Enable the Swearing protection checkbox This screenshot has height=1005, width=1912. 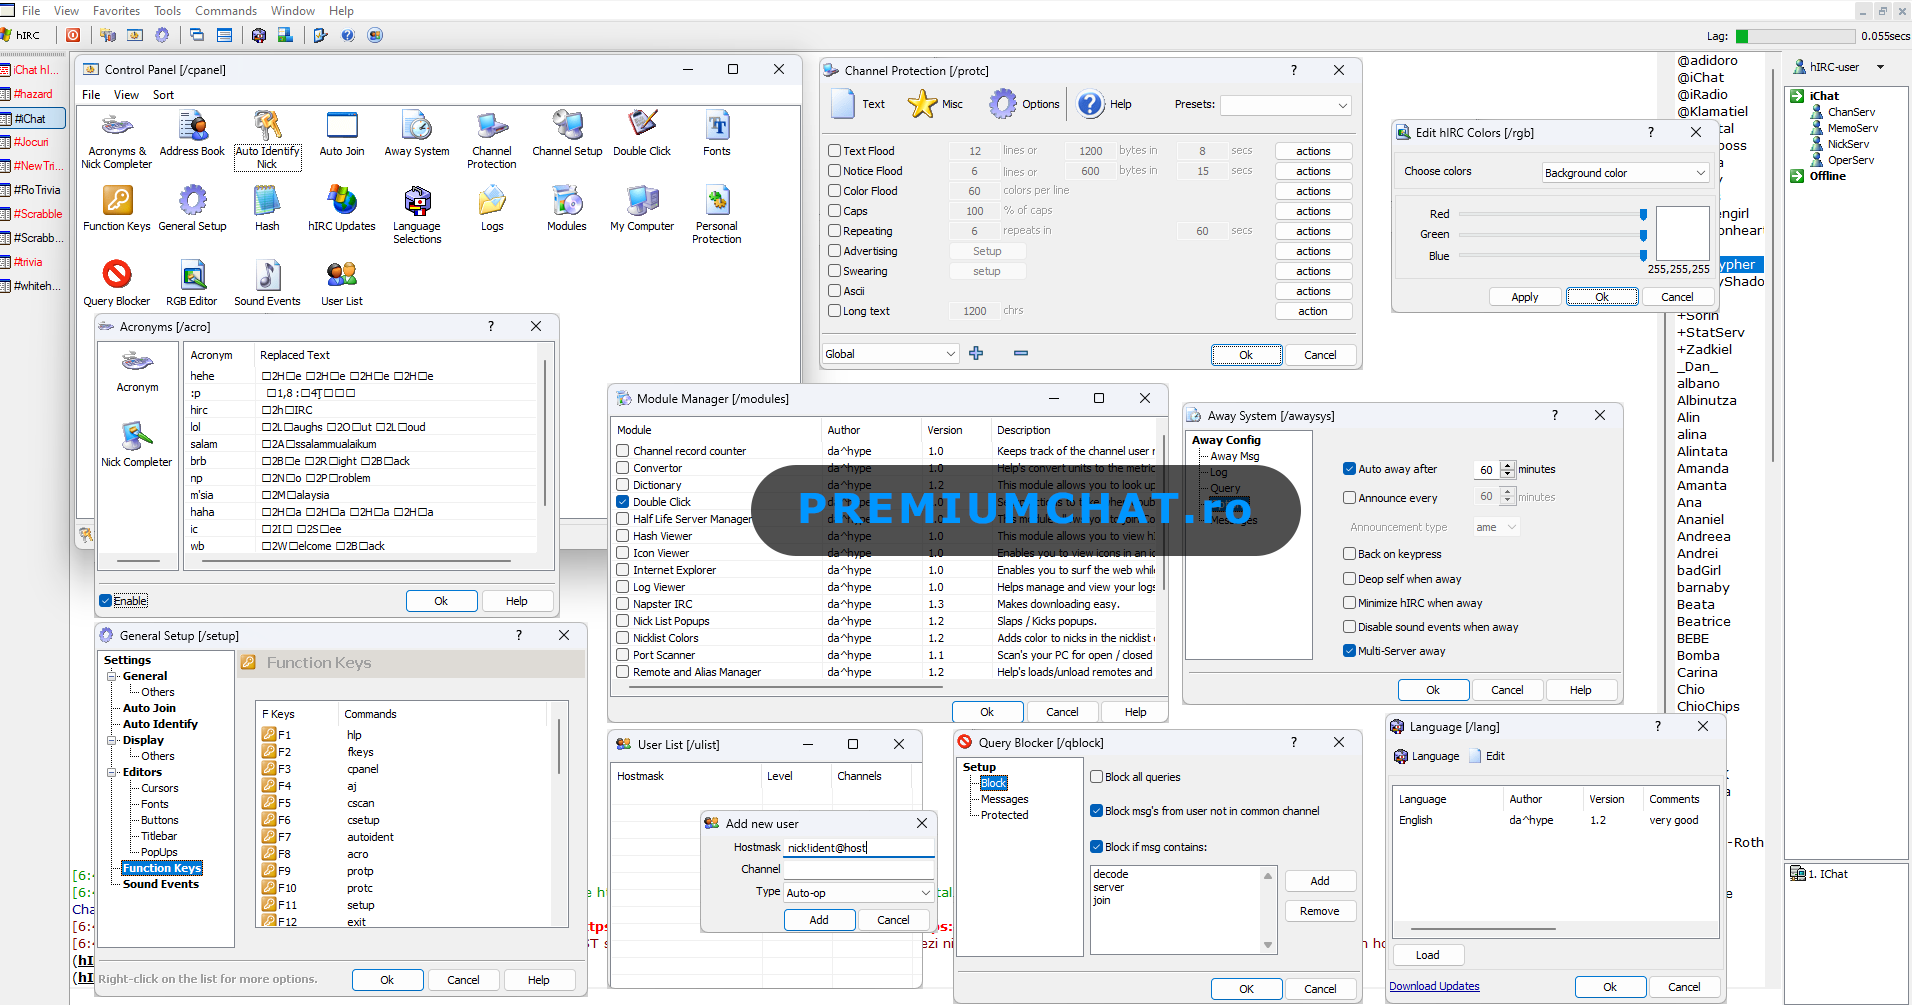834,271
